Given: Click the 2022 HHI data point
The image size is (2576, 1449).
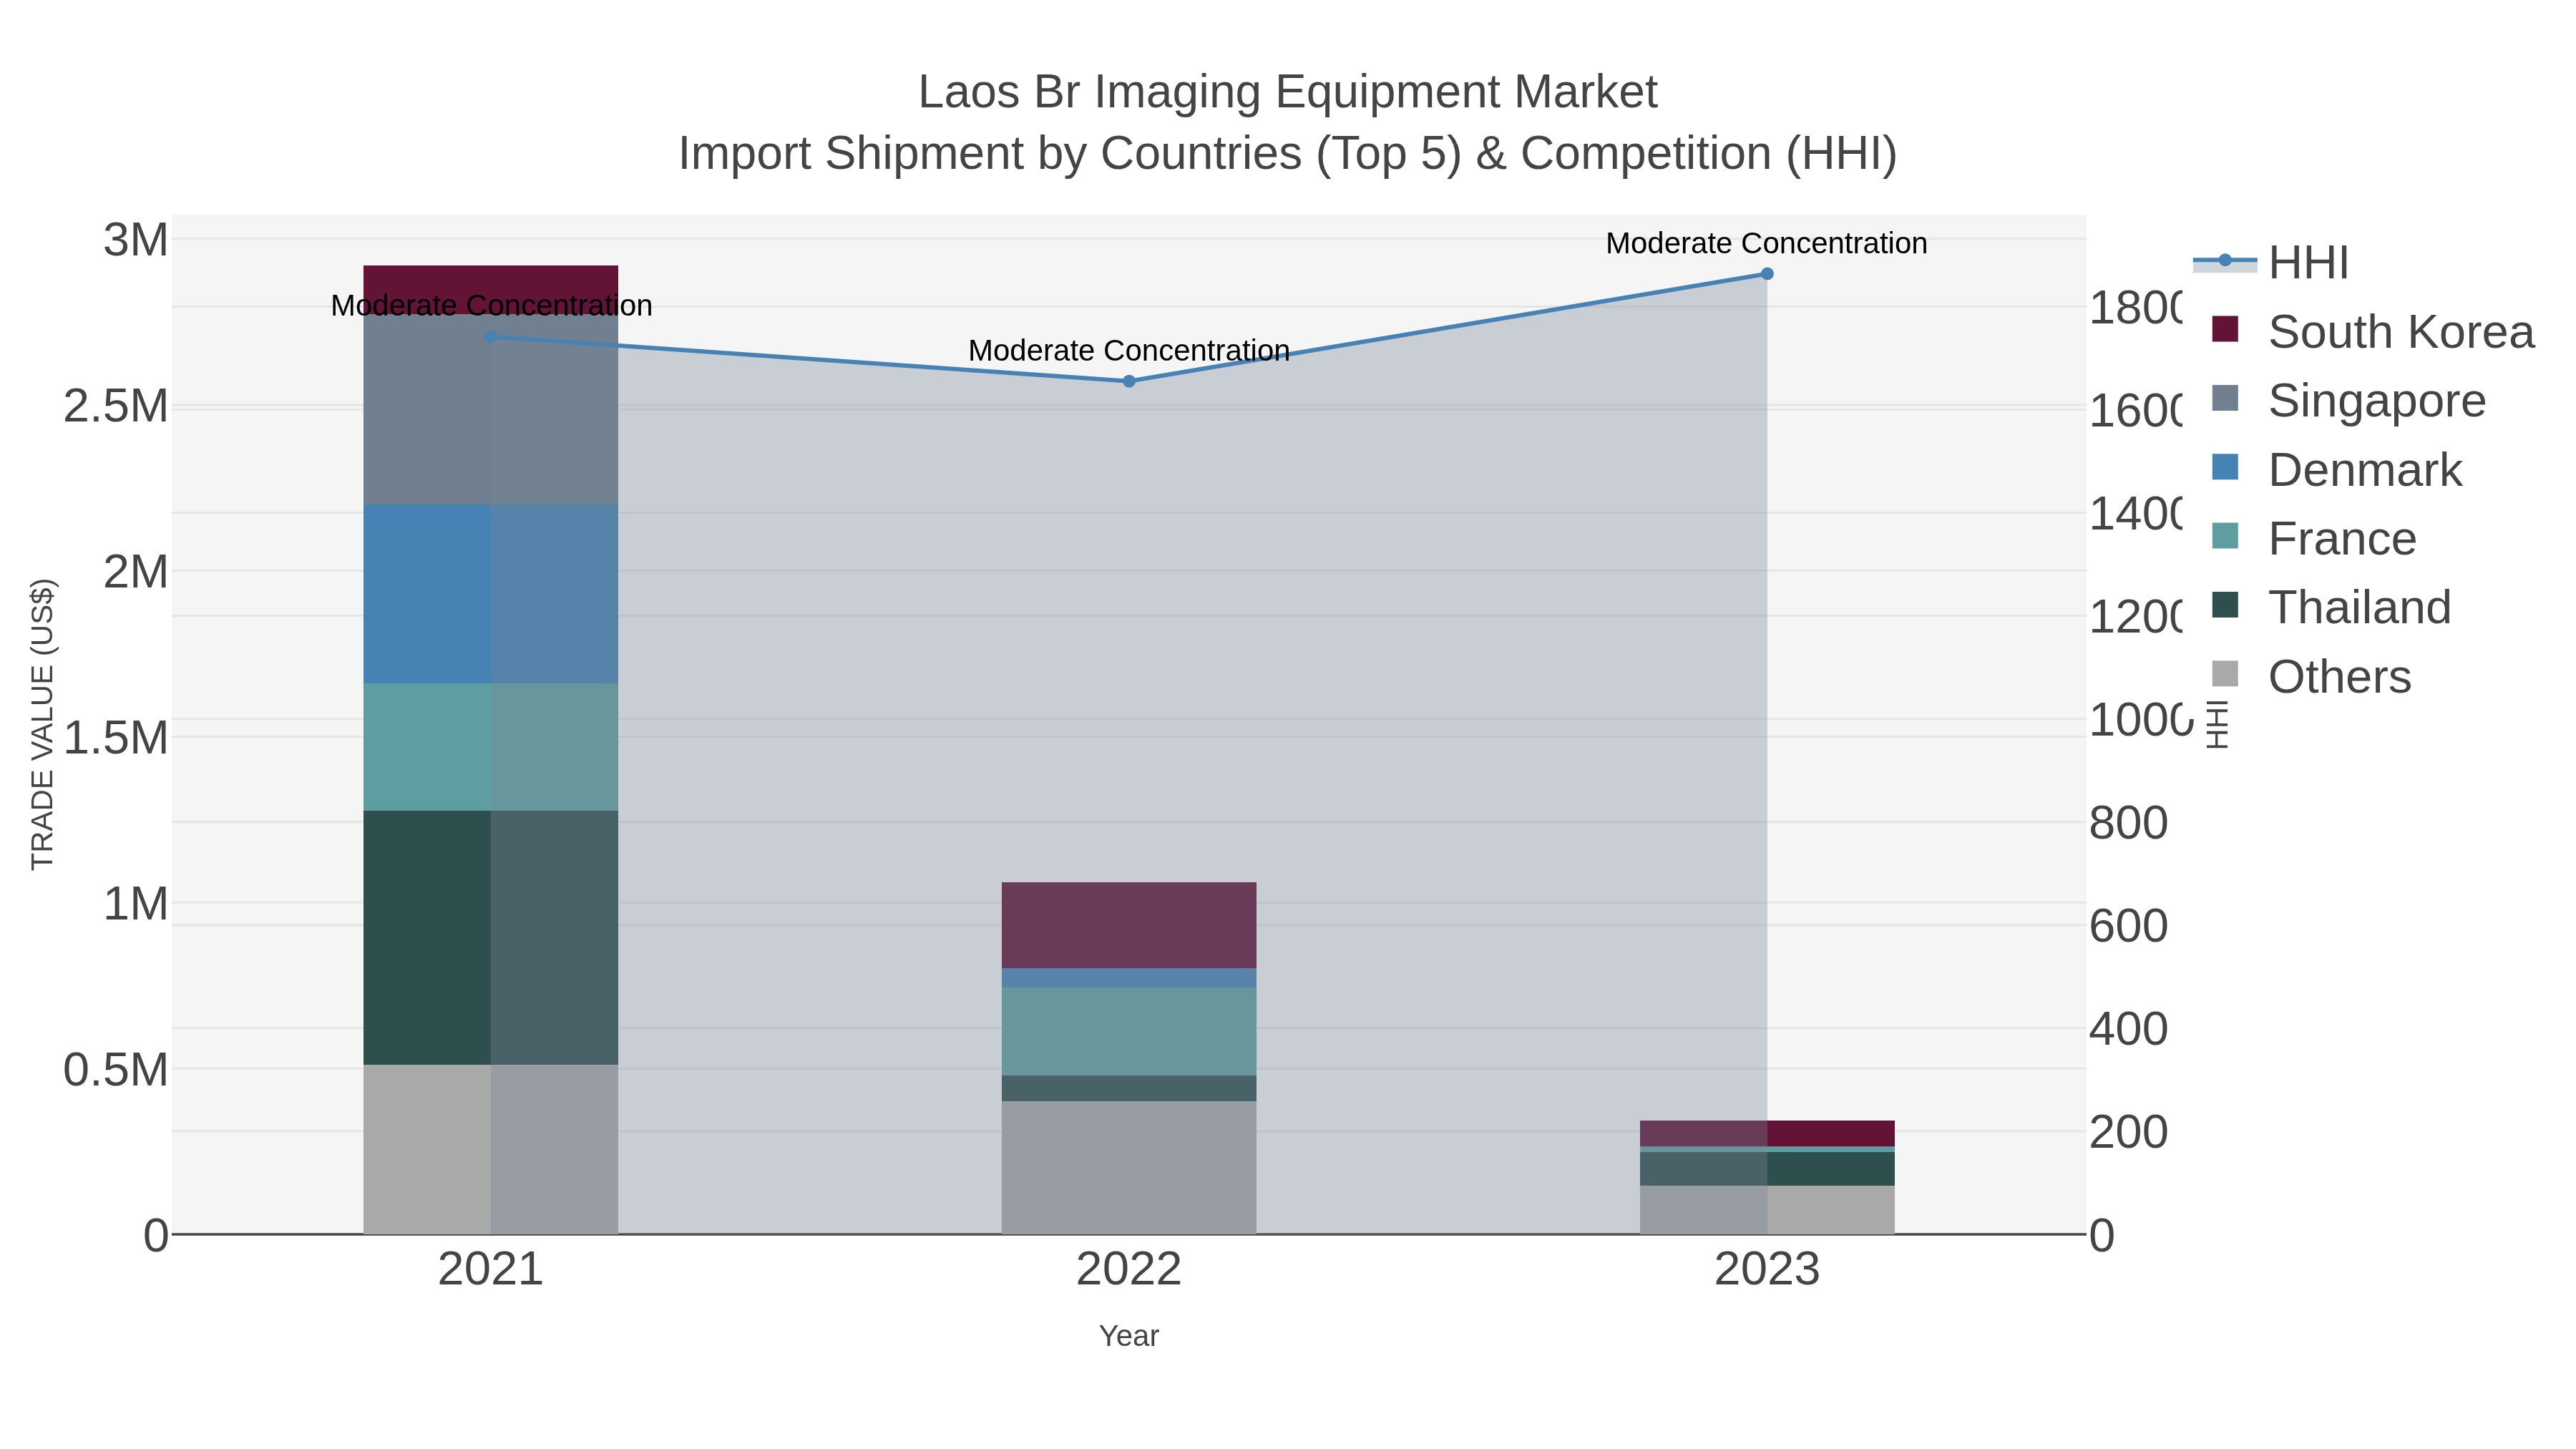Looking at the screenshot, I should (x=1129, y=381).
